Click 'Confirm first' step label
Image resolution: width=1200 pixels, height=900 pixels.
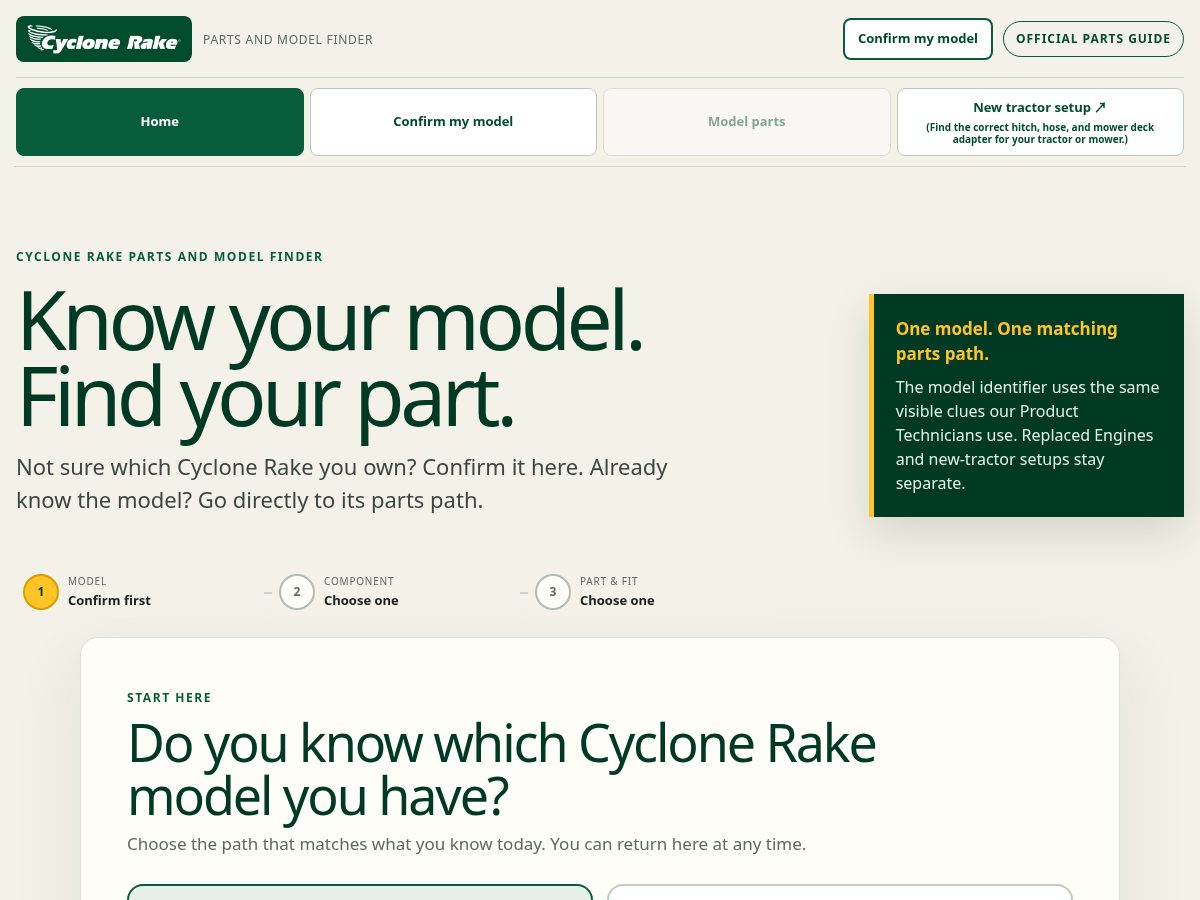tap(109, 601)
